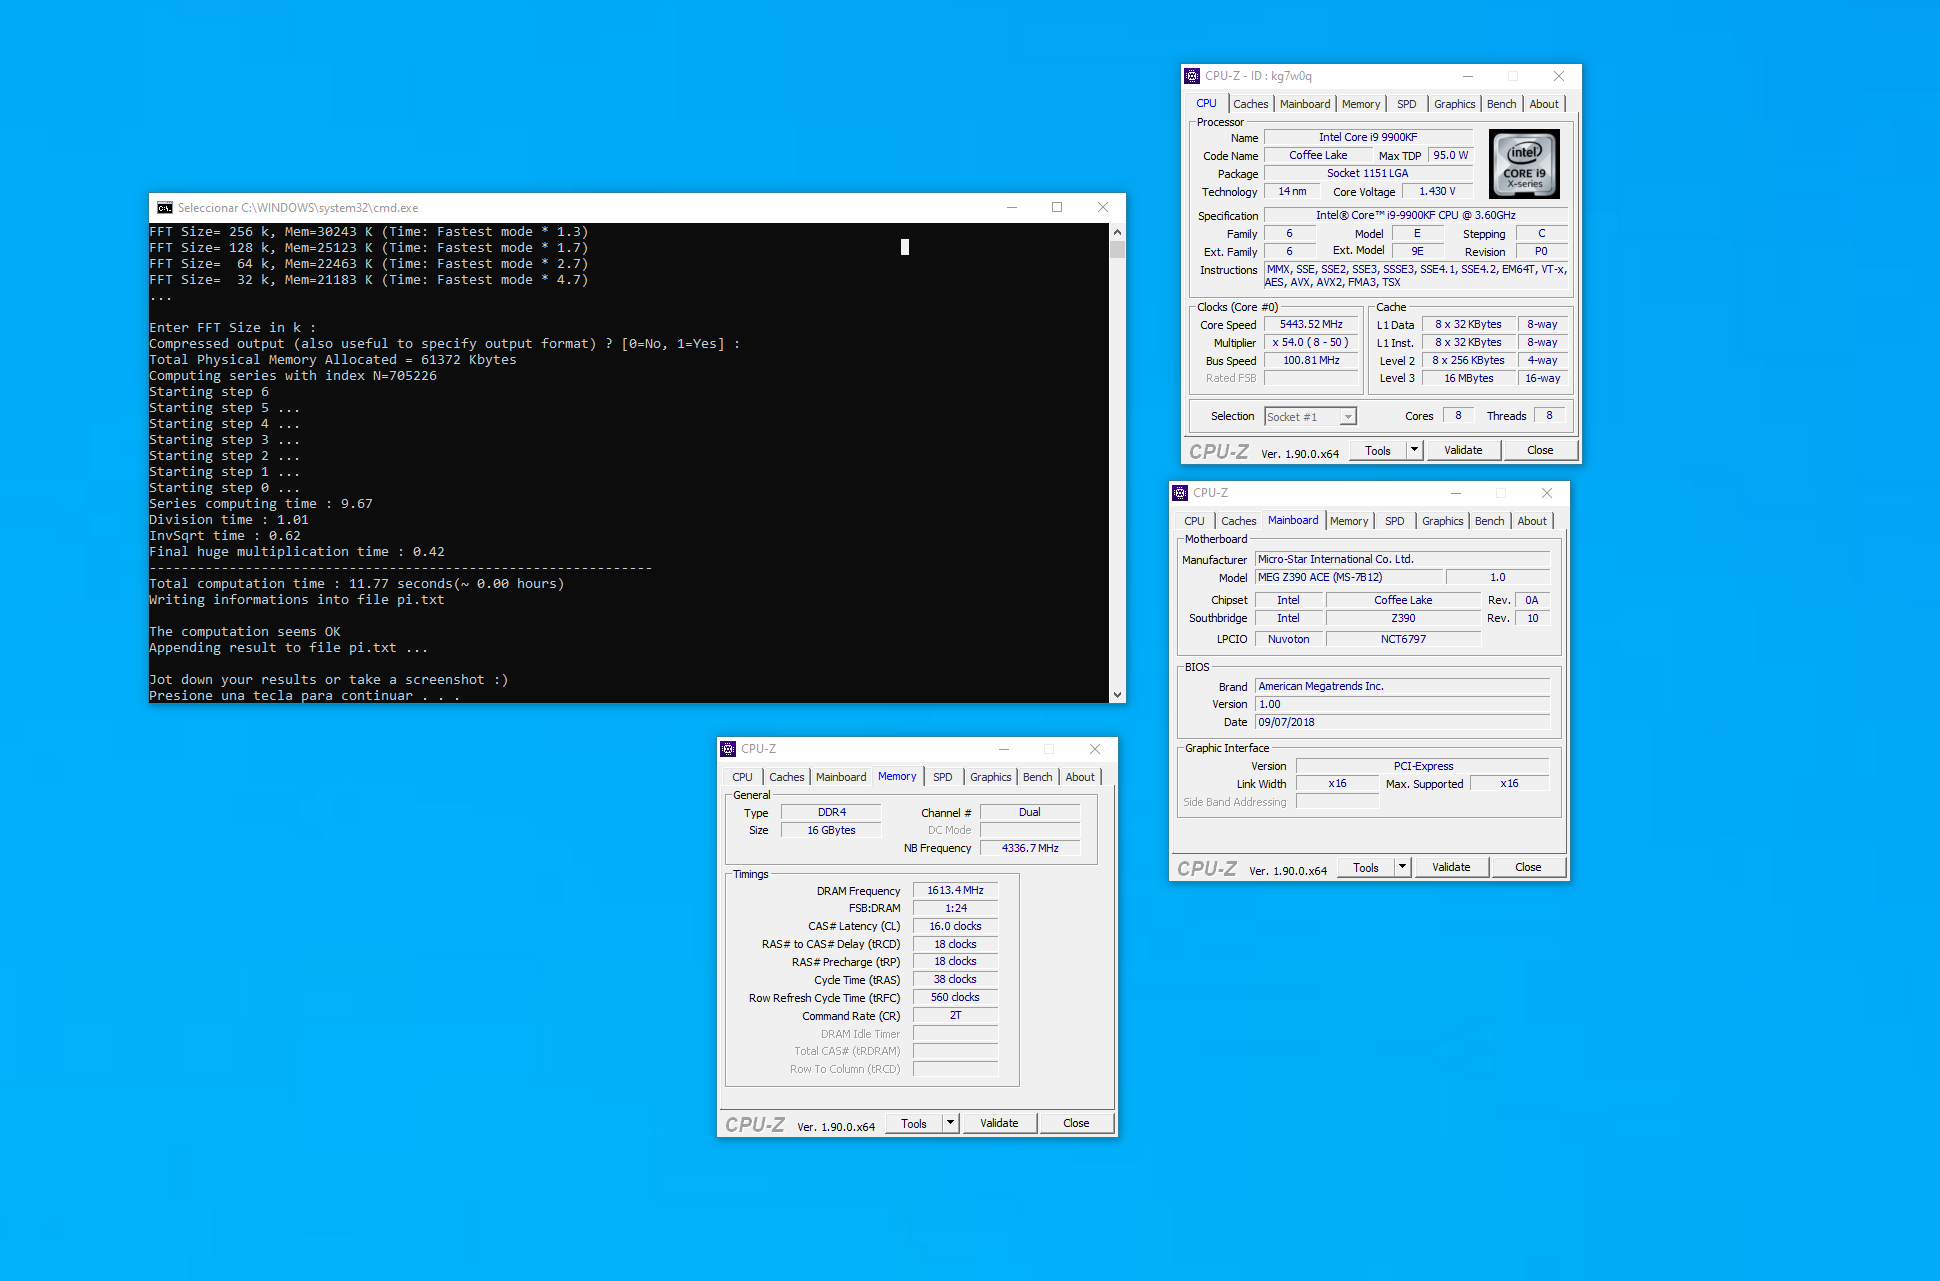Screen dimensions: 1940x1281
Task: Click Row Refresh Cycle Time 560 clocks
Action: point(955,997)
